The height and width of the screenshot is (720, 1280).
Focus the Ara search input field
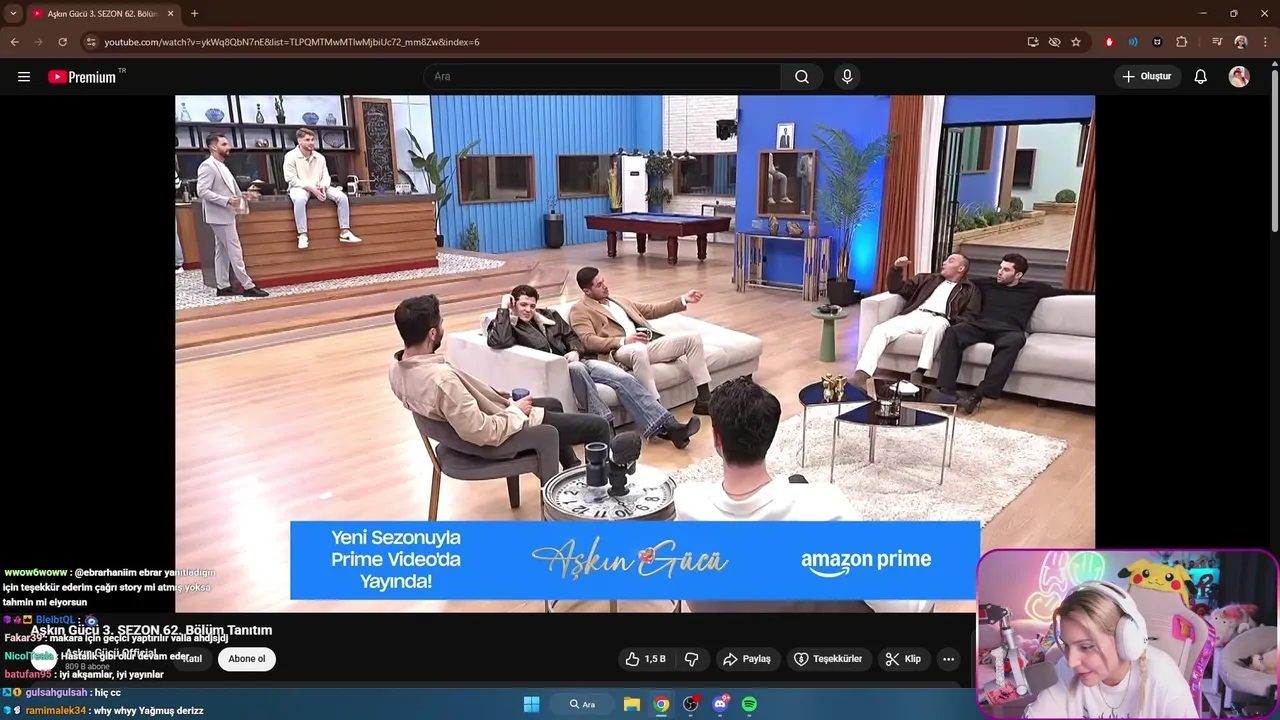[x=602, y=76]
